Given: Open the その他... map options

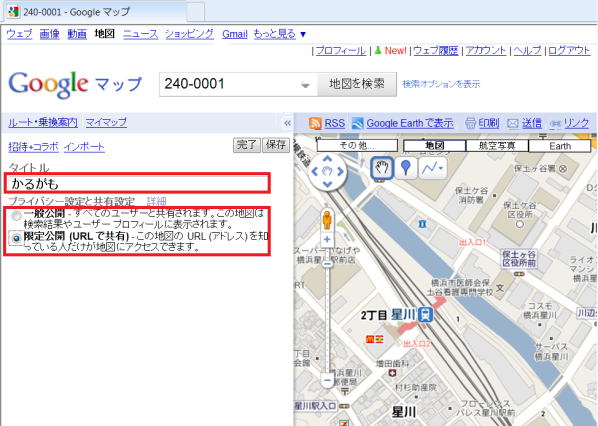Looking at the screenshot, I should tap(357, 145).
